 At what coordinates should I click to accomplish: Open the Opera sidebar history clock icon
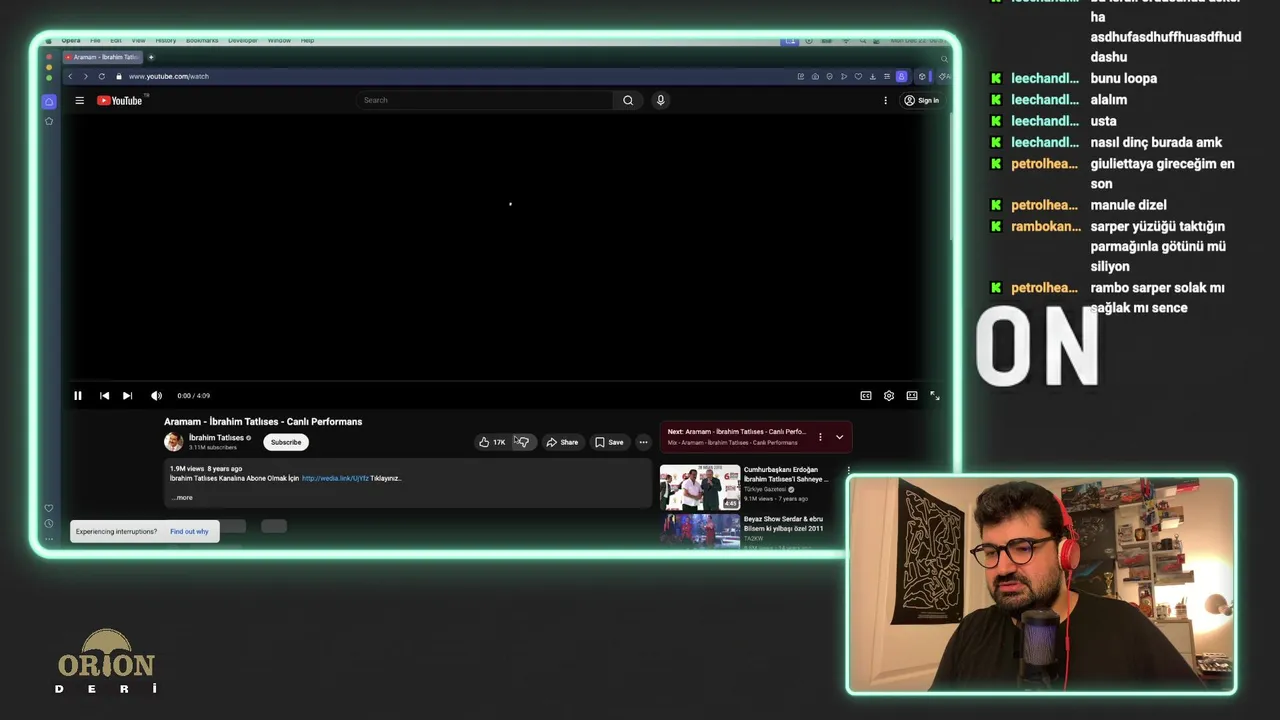pos(49,524)
